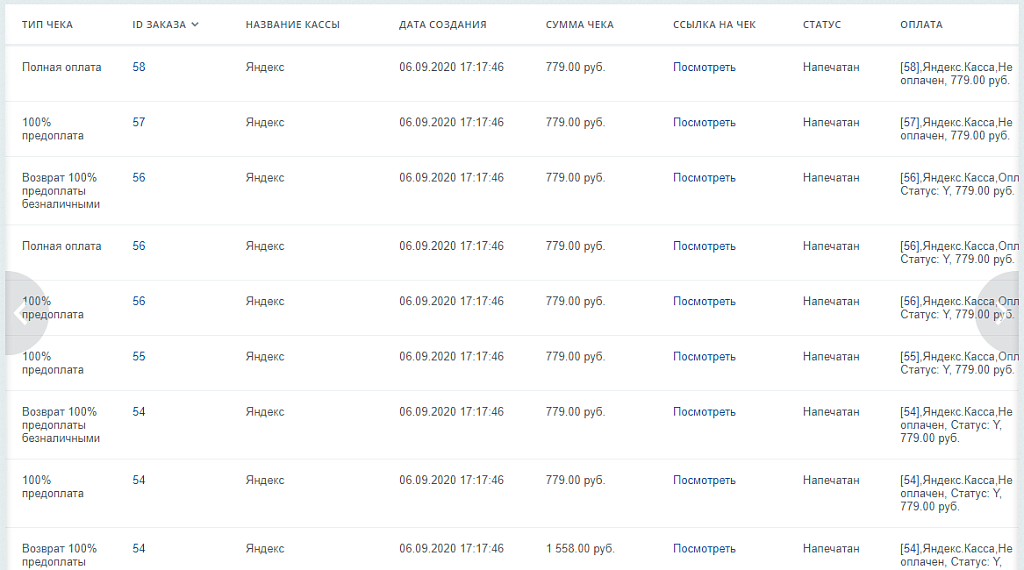Click the ДАТА СОЗДАНИЯ column header
This screenshot has width=1024, height=570.
click(x=442, y=25)
